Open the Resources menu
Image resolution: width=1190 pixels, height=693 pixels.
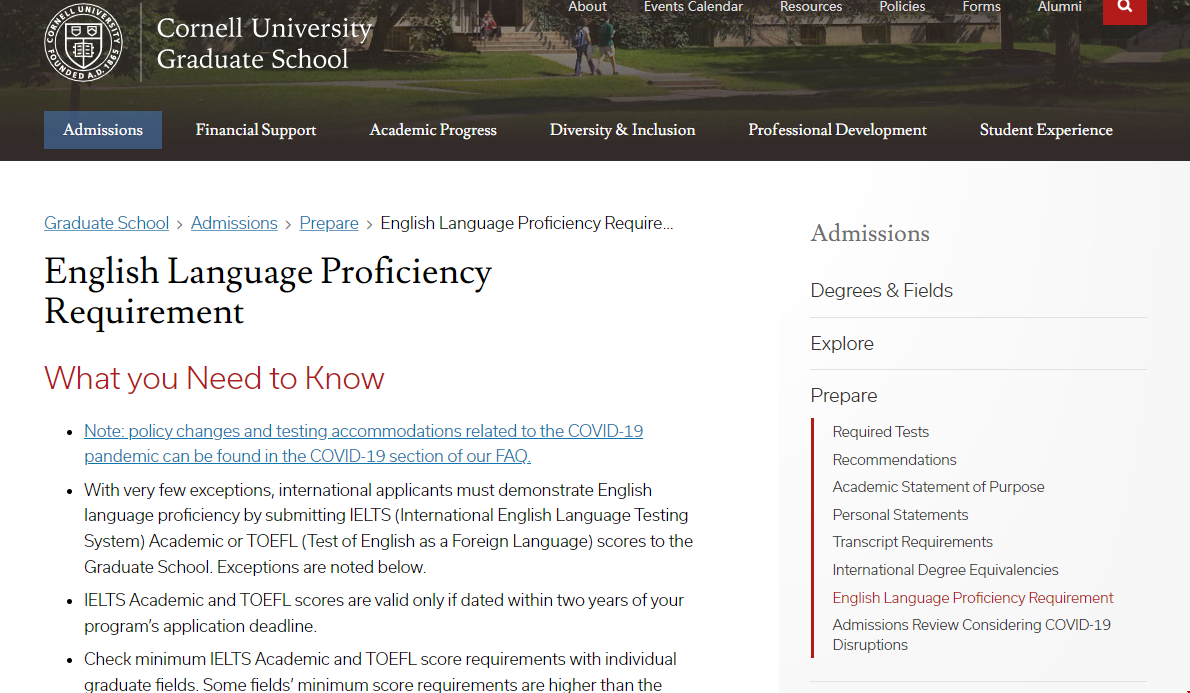click(811, 7)
